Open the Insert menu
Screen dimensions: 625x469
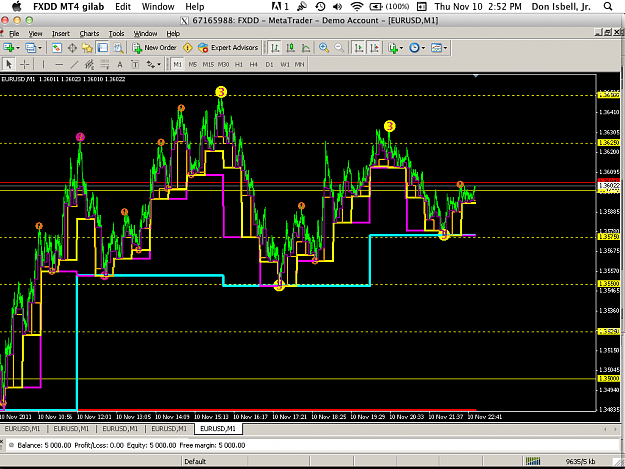pyautogui.click(x=61, y=33)
